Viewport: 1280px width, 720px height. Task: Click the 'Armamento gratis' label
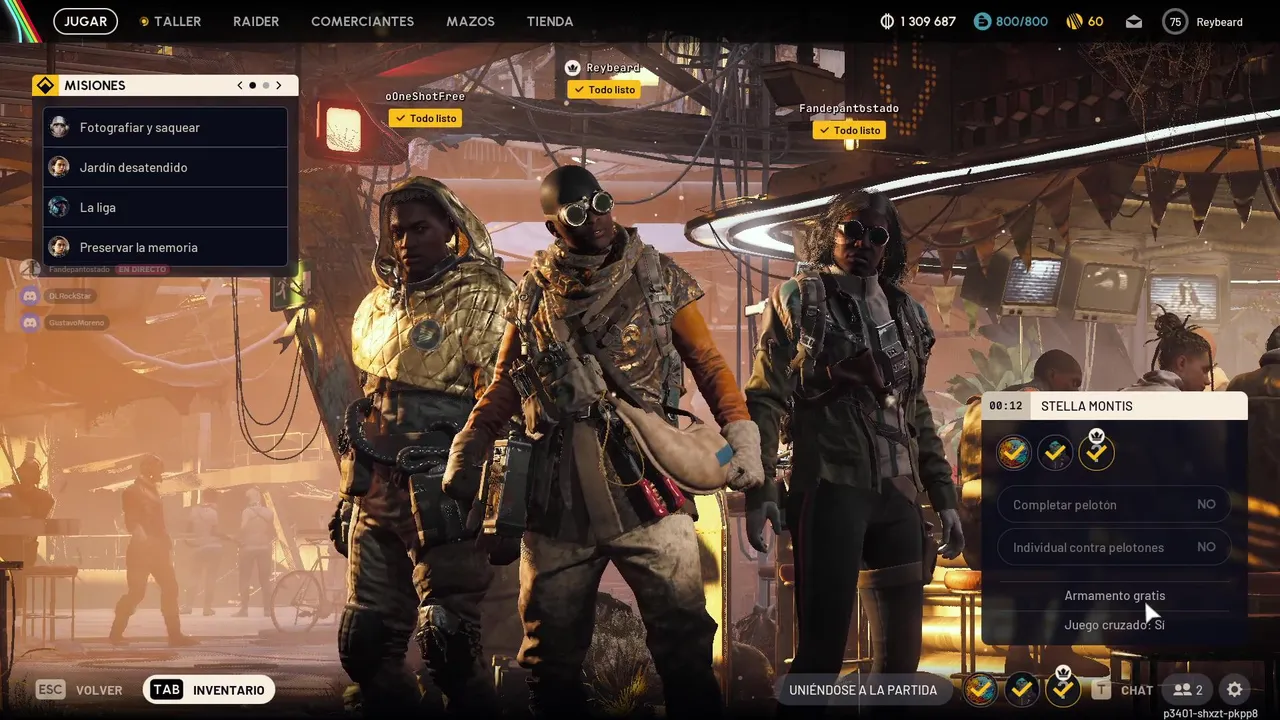tap(1115, 596)
